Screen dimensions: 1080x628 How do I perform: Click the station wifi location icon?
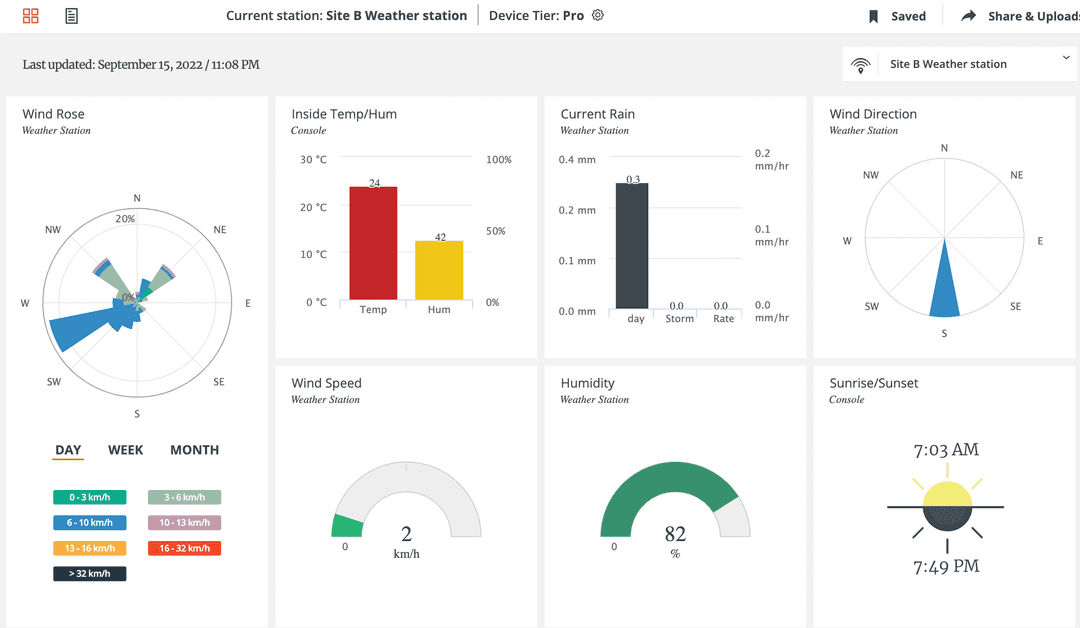point(860,65)
